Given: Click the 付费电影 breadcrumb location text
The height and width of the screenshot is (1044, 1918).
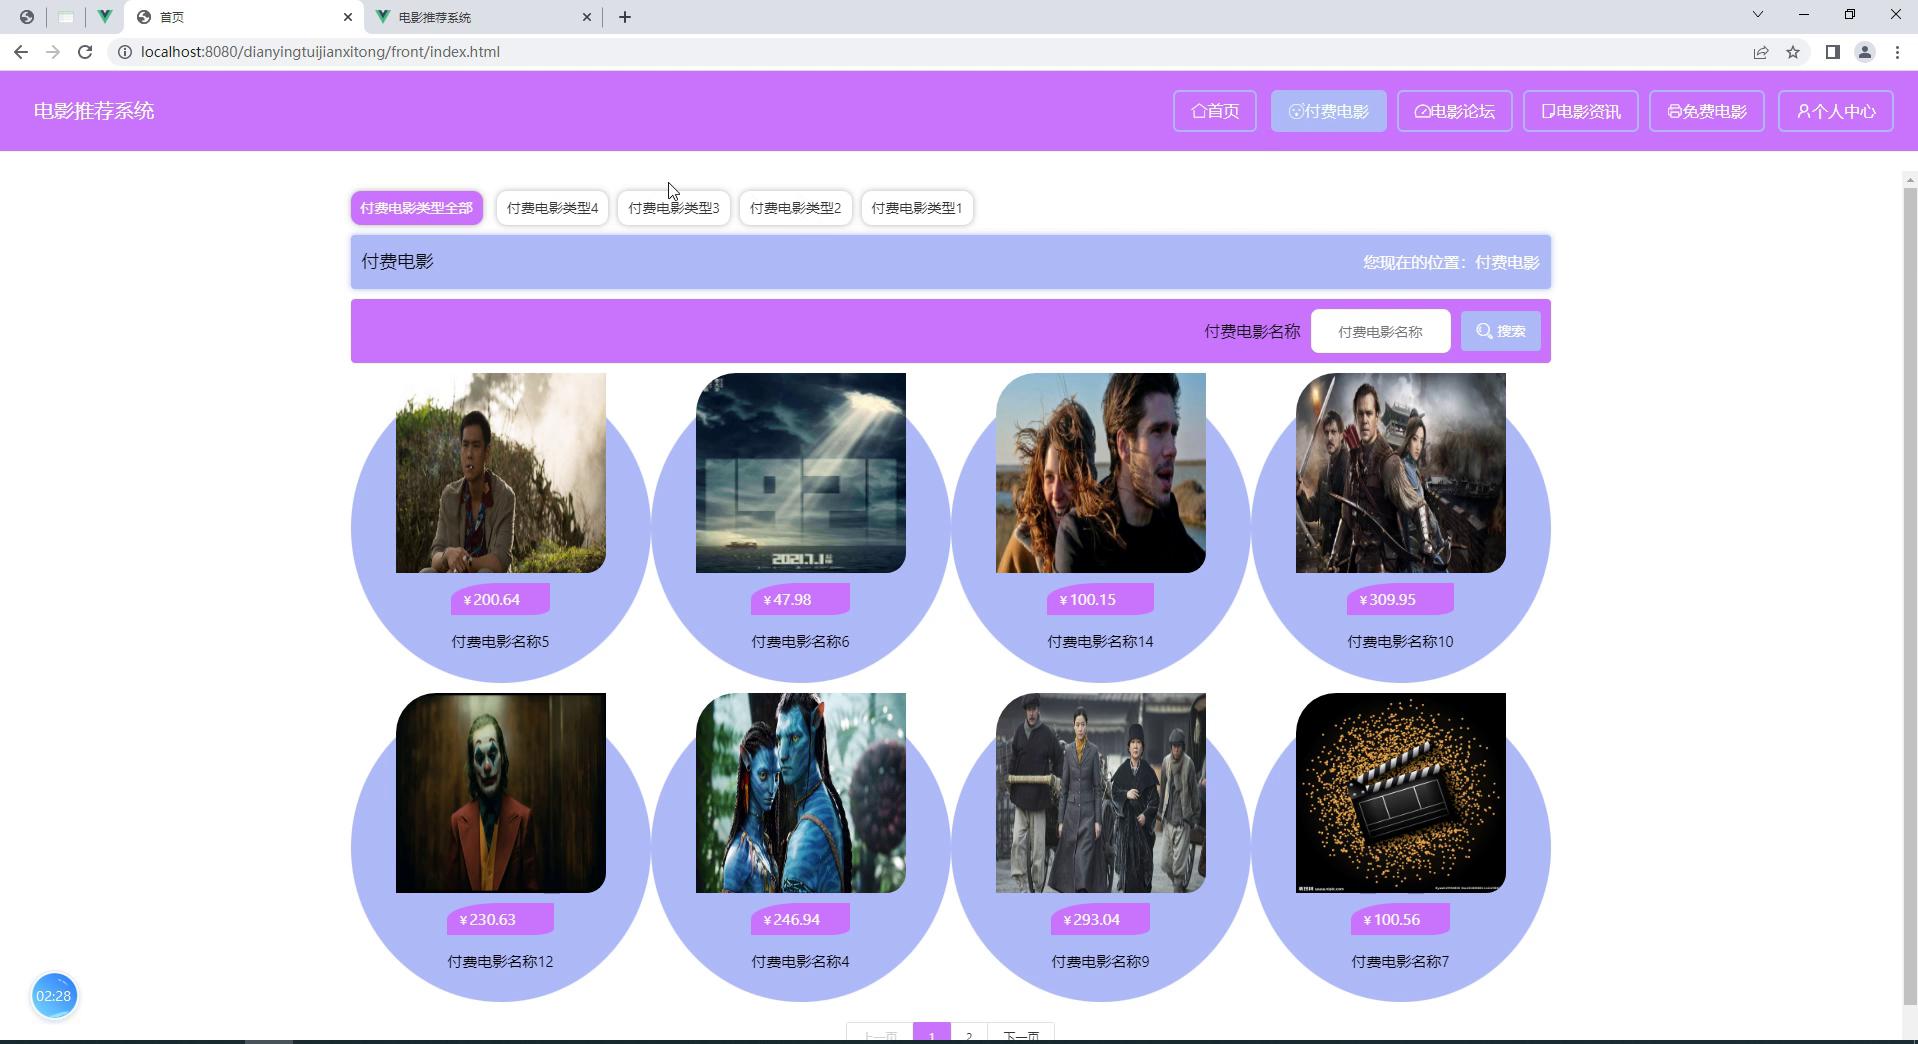Looking at the screenshot, I should click(1507, 262).
